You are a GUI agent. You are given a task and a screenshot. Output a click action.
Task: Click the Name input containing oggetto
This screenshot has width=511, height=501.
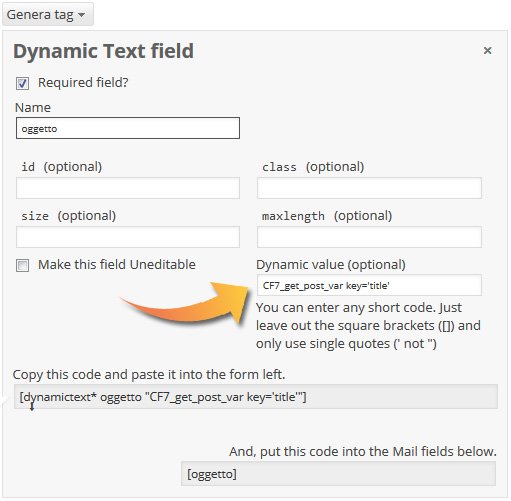tap(128, 128)
